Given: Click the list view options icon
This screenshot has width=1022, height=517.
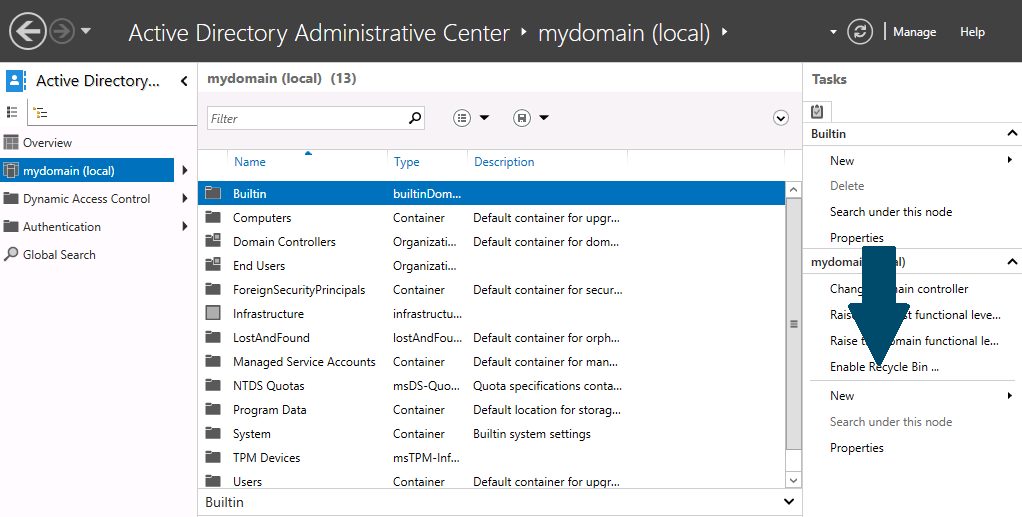Looking at the screenshot, I should [462, 118].
